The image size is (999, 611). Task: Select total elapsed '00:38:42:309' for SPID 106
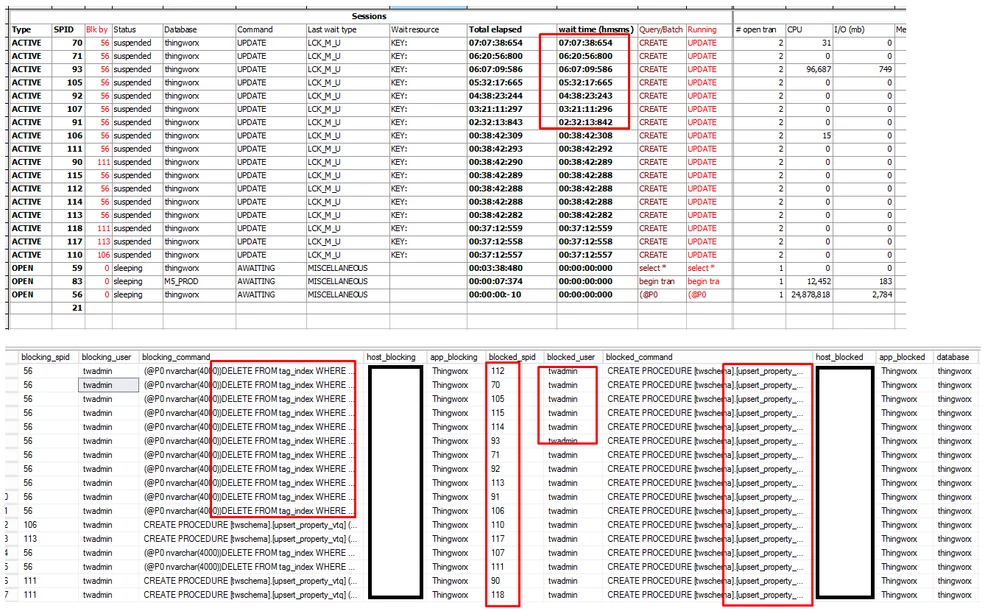496,135
